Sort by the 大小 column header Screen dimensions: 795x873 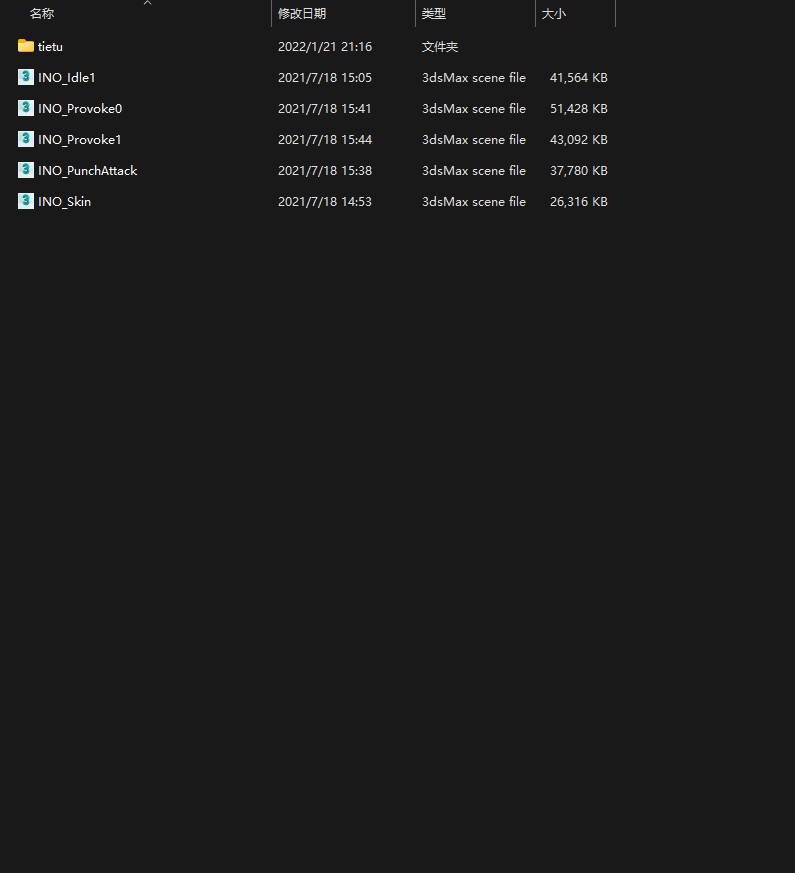tap(553, 14)
